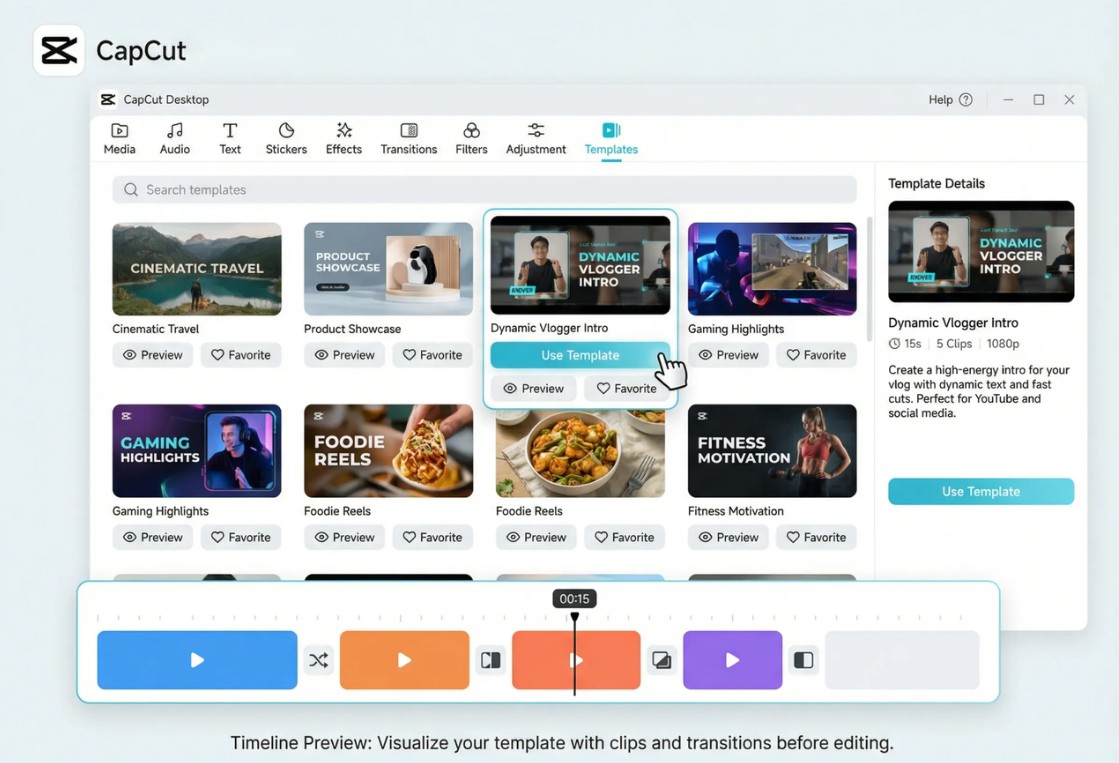Click the empty gray clip slot in timeline
Image resolution: width=1119 pixels, height=763 pixels.
[902, 660]
